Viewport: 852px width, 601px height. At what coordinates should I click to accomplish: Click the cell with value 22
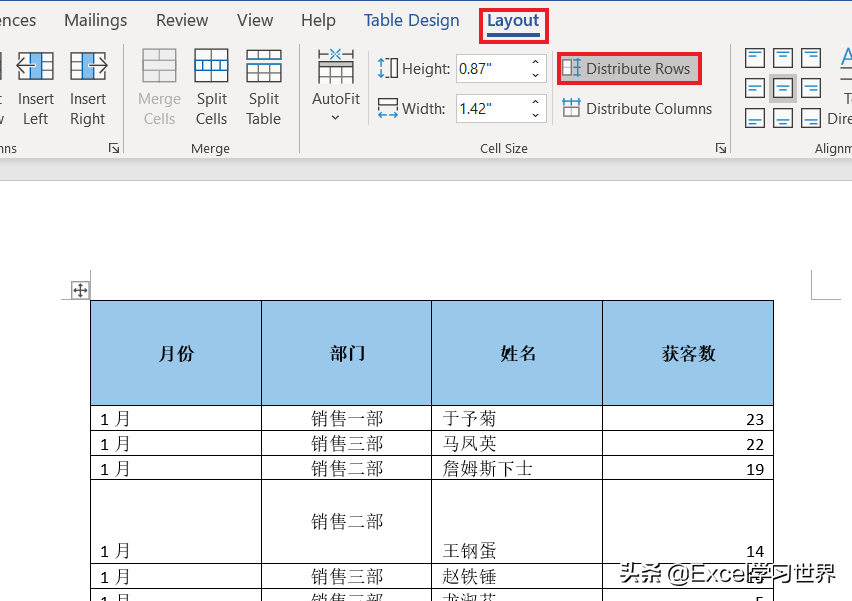pos(688,443)
